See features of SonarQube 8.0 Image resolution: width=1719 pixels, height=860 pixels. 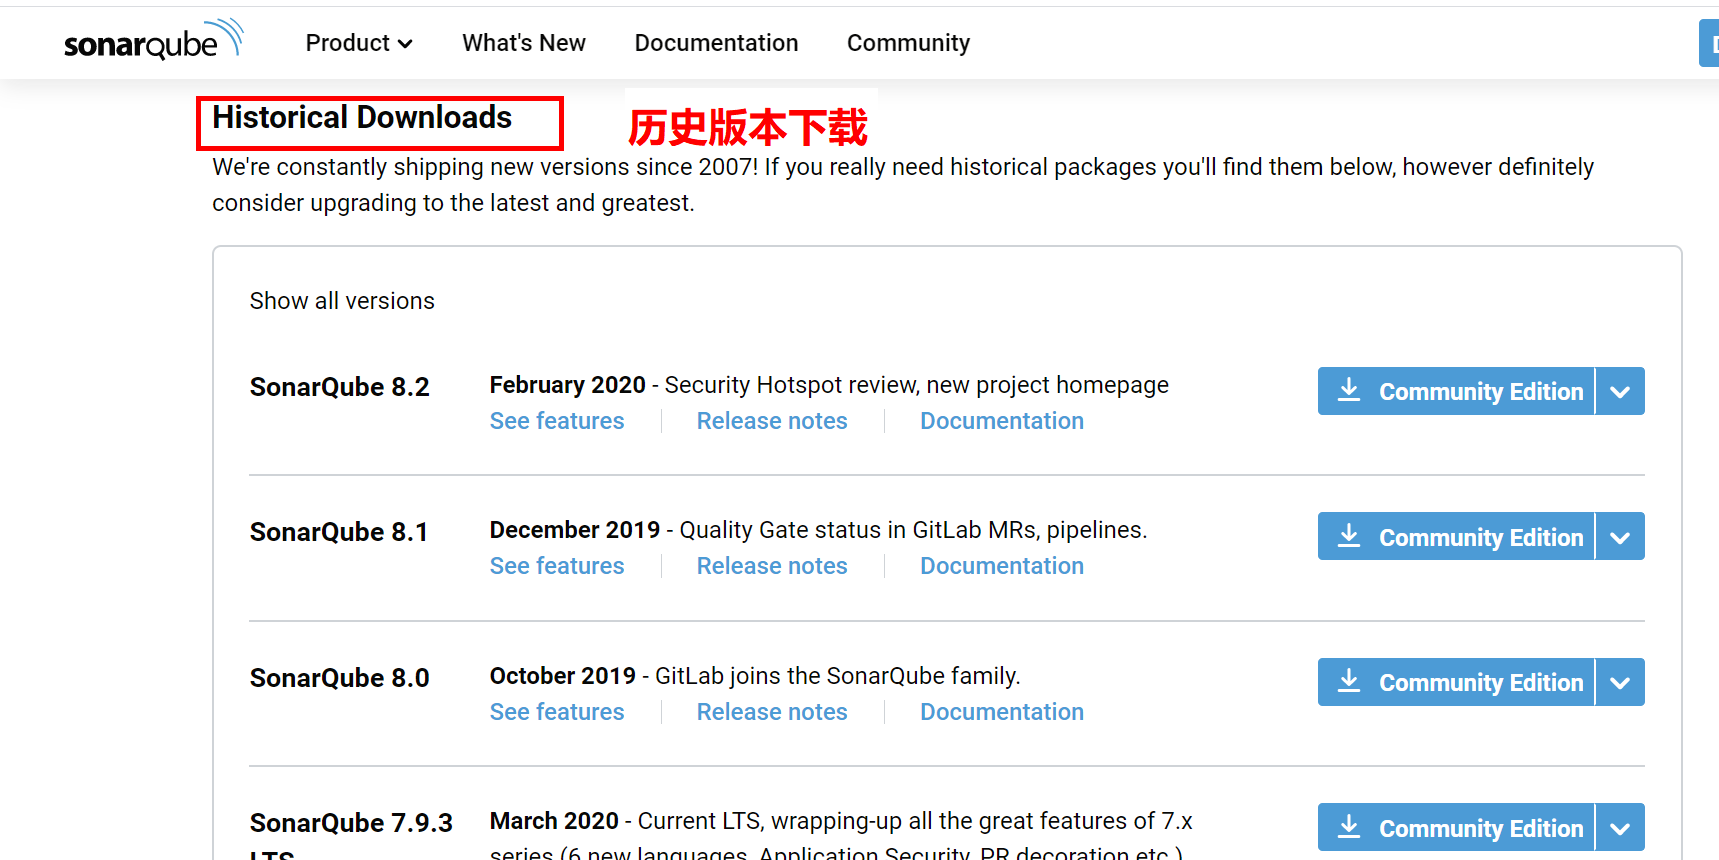click(x=557, y=712)
